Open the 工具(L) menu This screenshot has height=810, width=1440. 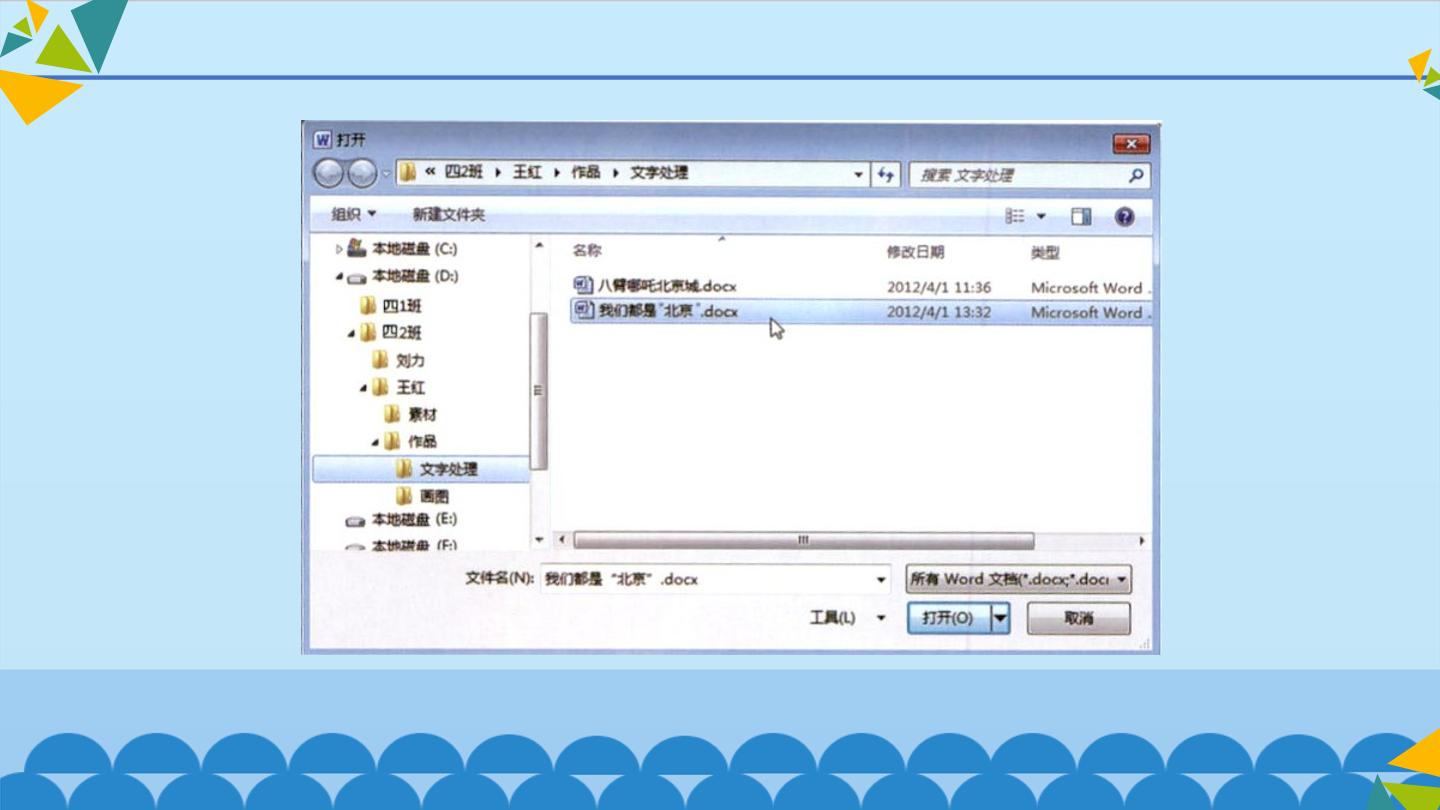tap(847, 618)
